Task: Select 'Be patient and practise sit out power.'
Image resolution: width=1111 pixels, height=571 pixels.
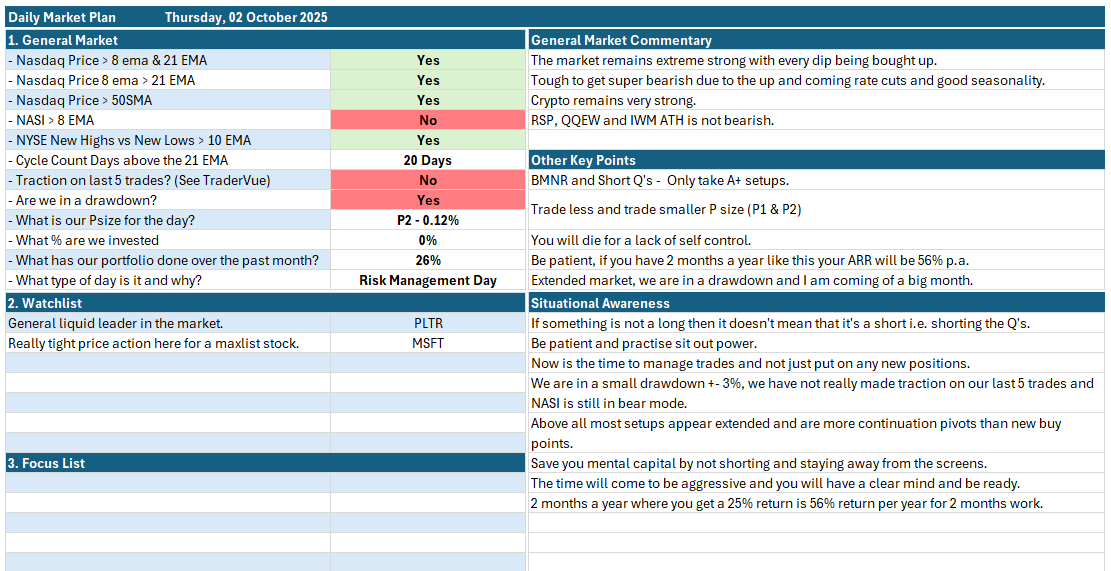Action: coord(817,343)
